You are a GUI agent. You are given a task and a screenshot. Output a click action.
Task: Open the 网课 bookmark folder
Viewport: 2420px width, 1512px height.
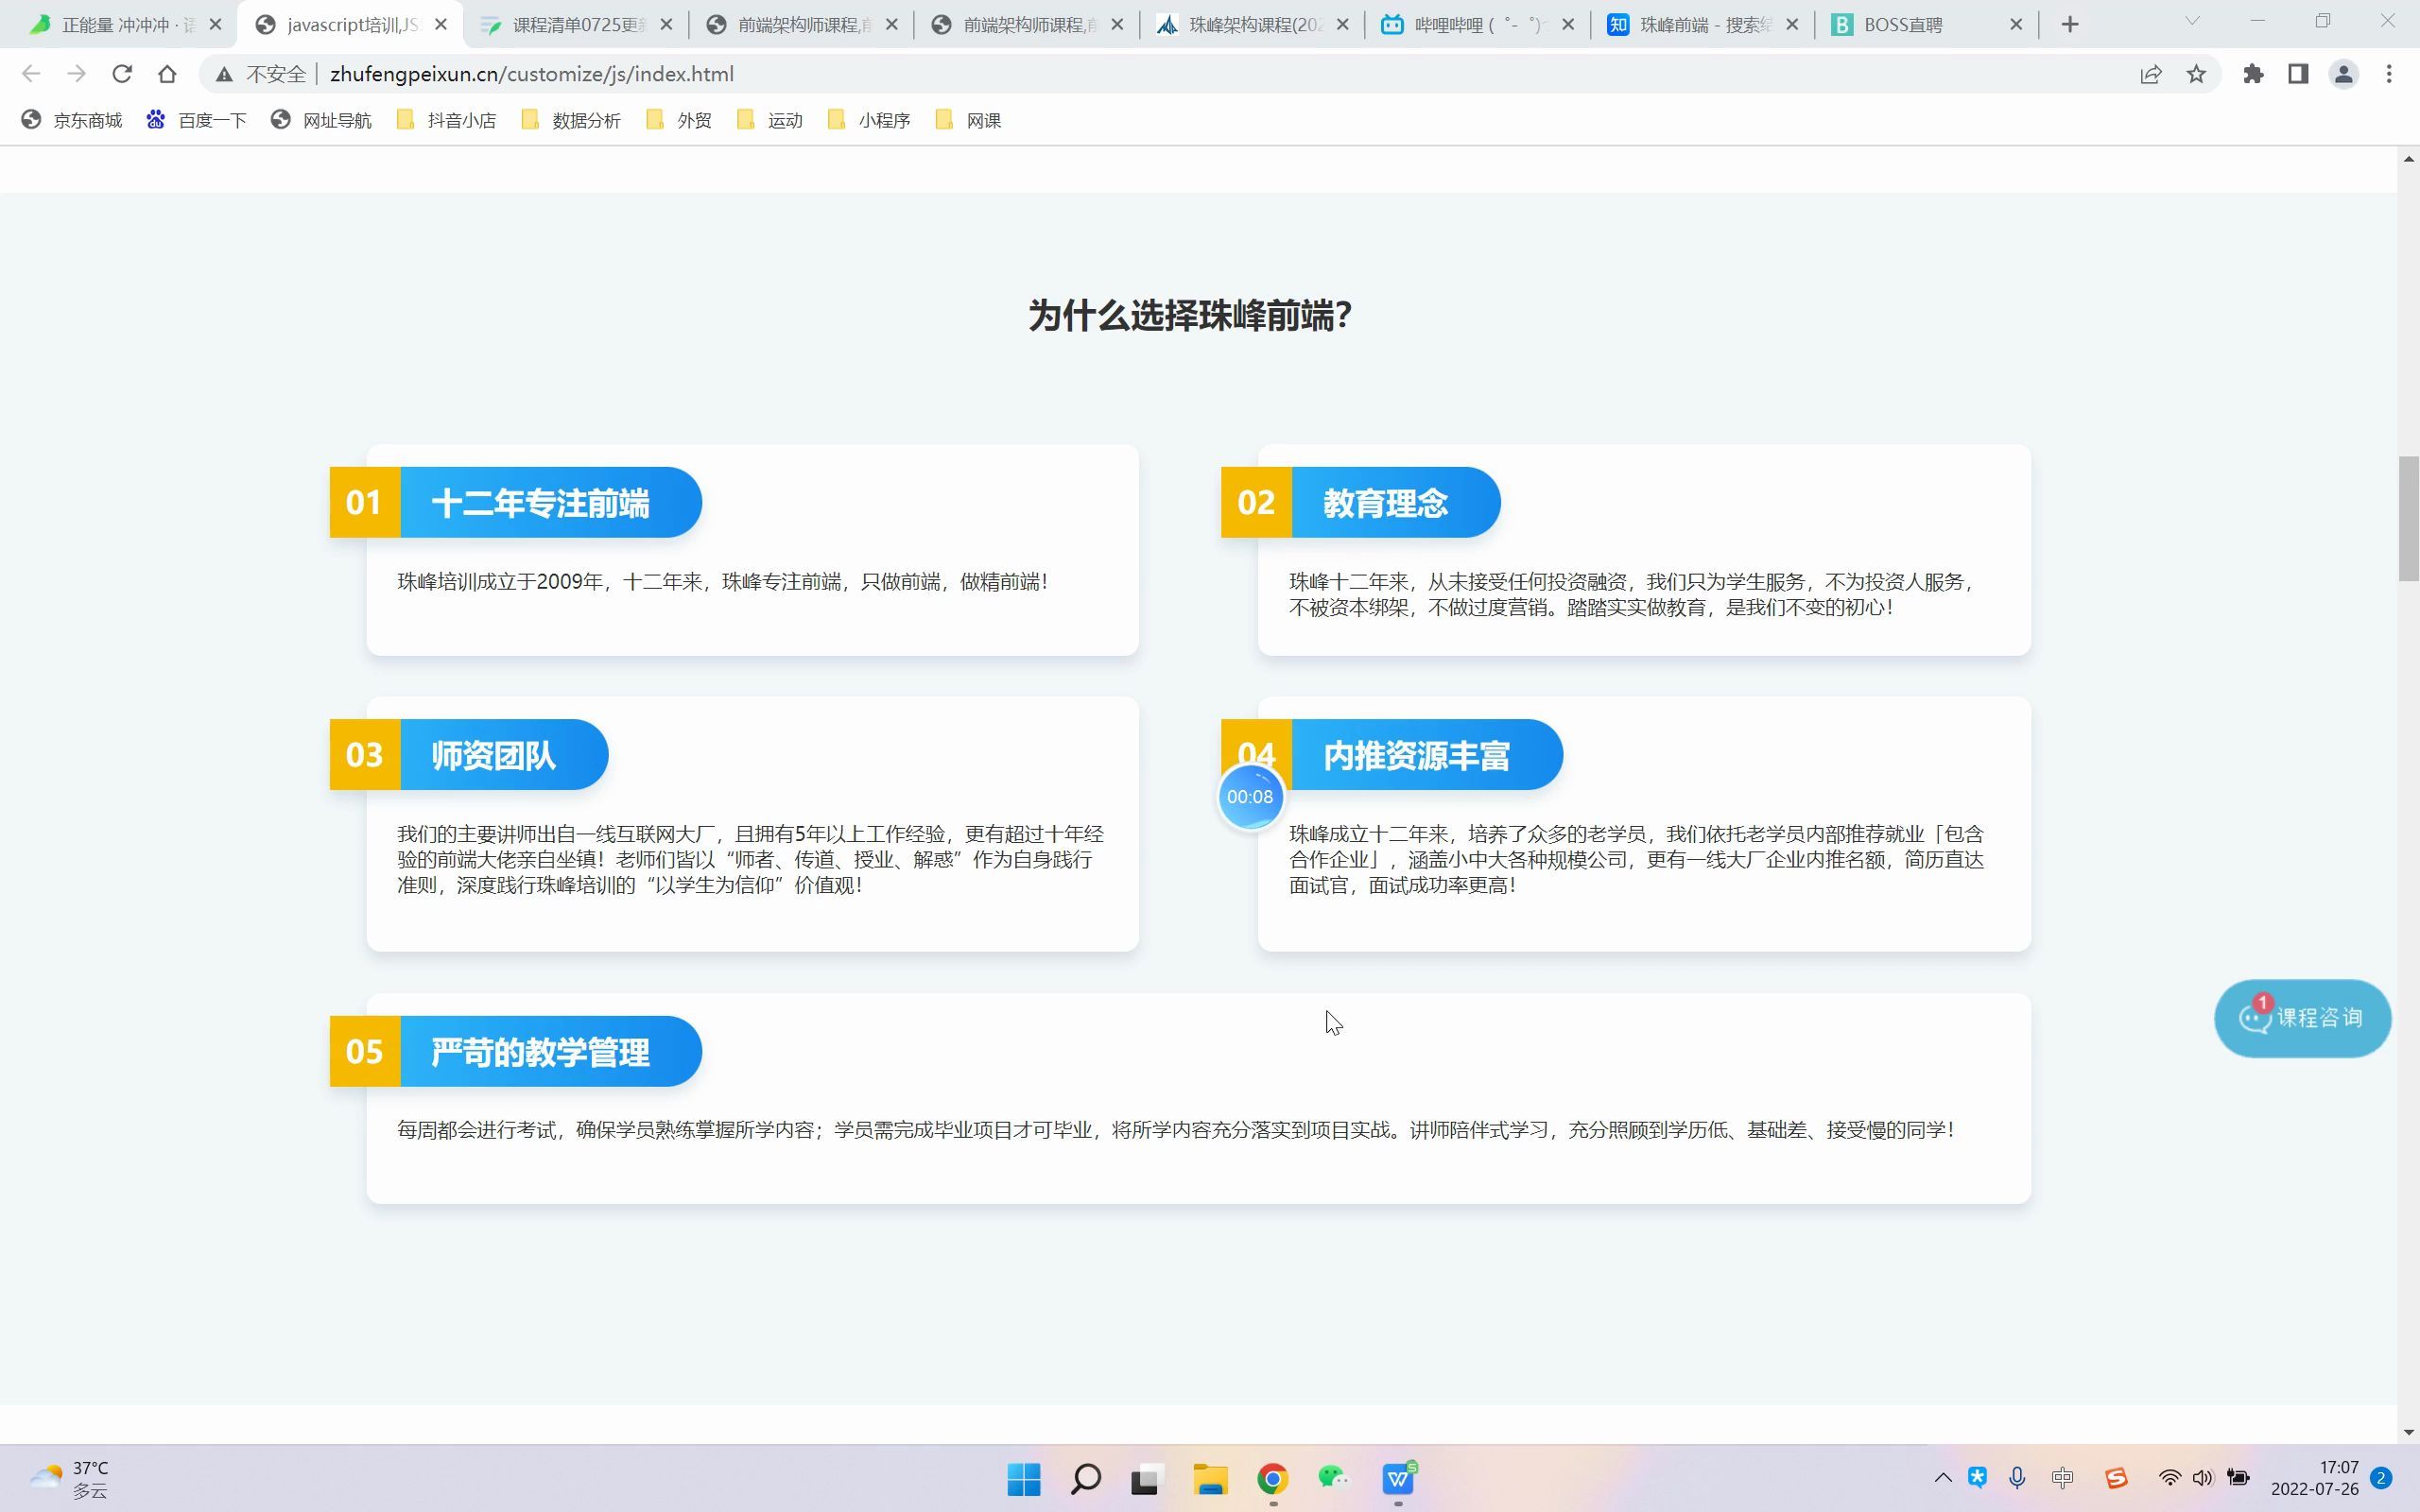coord(968,120)
